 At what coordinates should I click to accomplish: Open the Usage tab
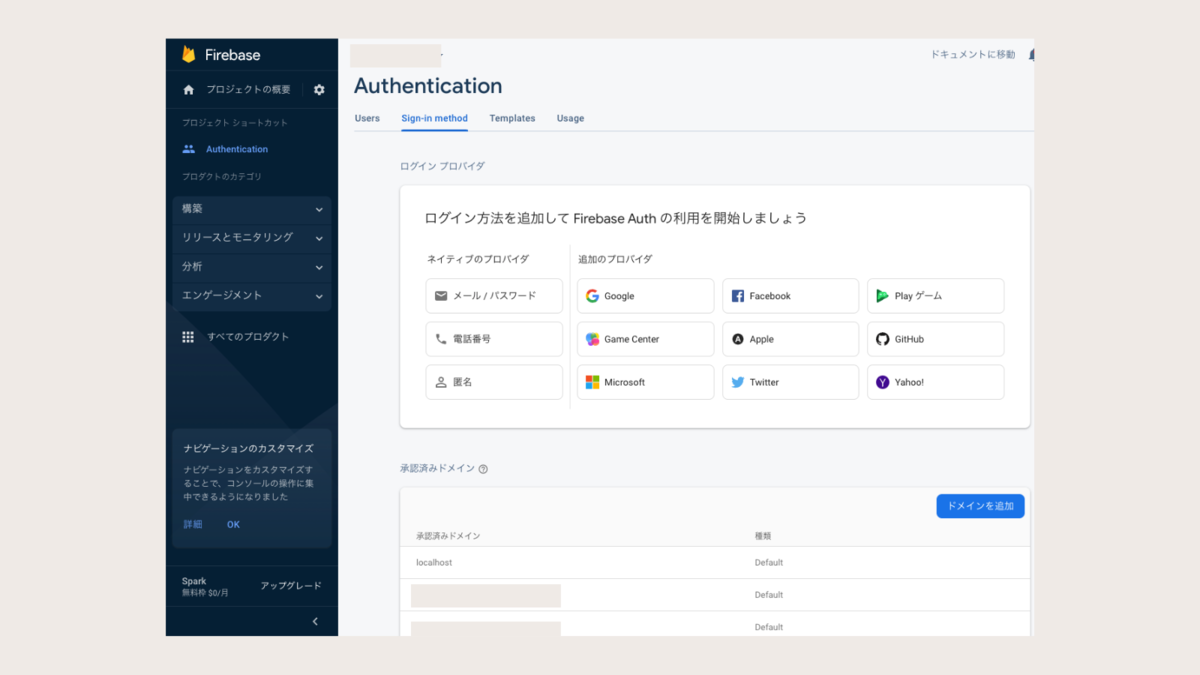point(570,118)
